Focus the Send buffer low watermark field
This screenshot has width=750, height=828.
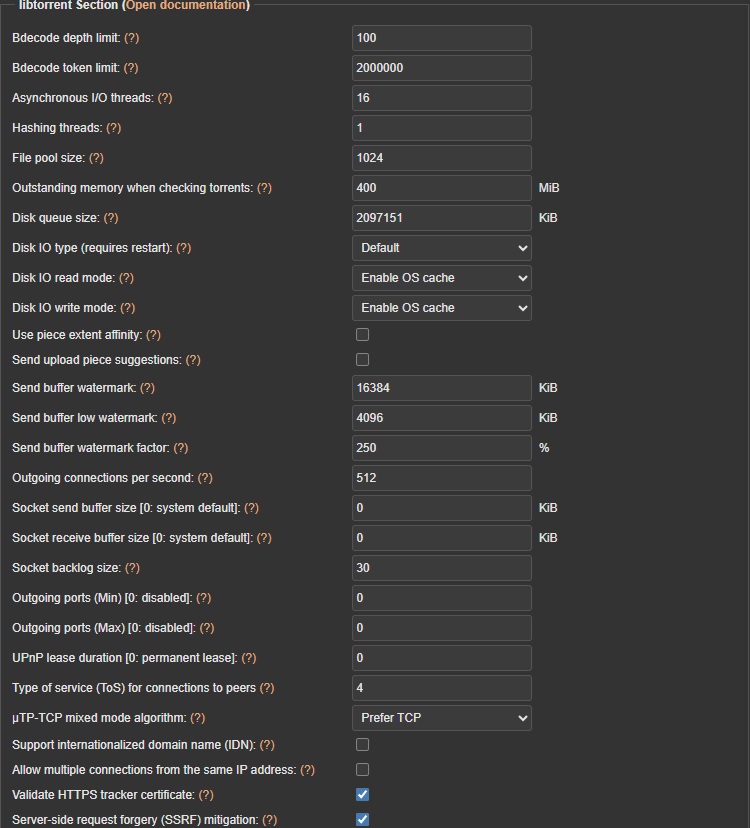point(442,418)
